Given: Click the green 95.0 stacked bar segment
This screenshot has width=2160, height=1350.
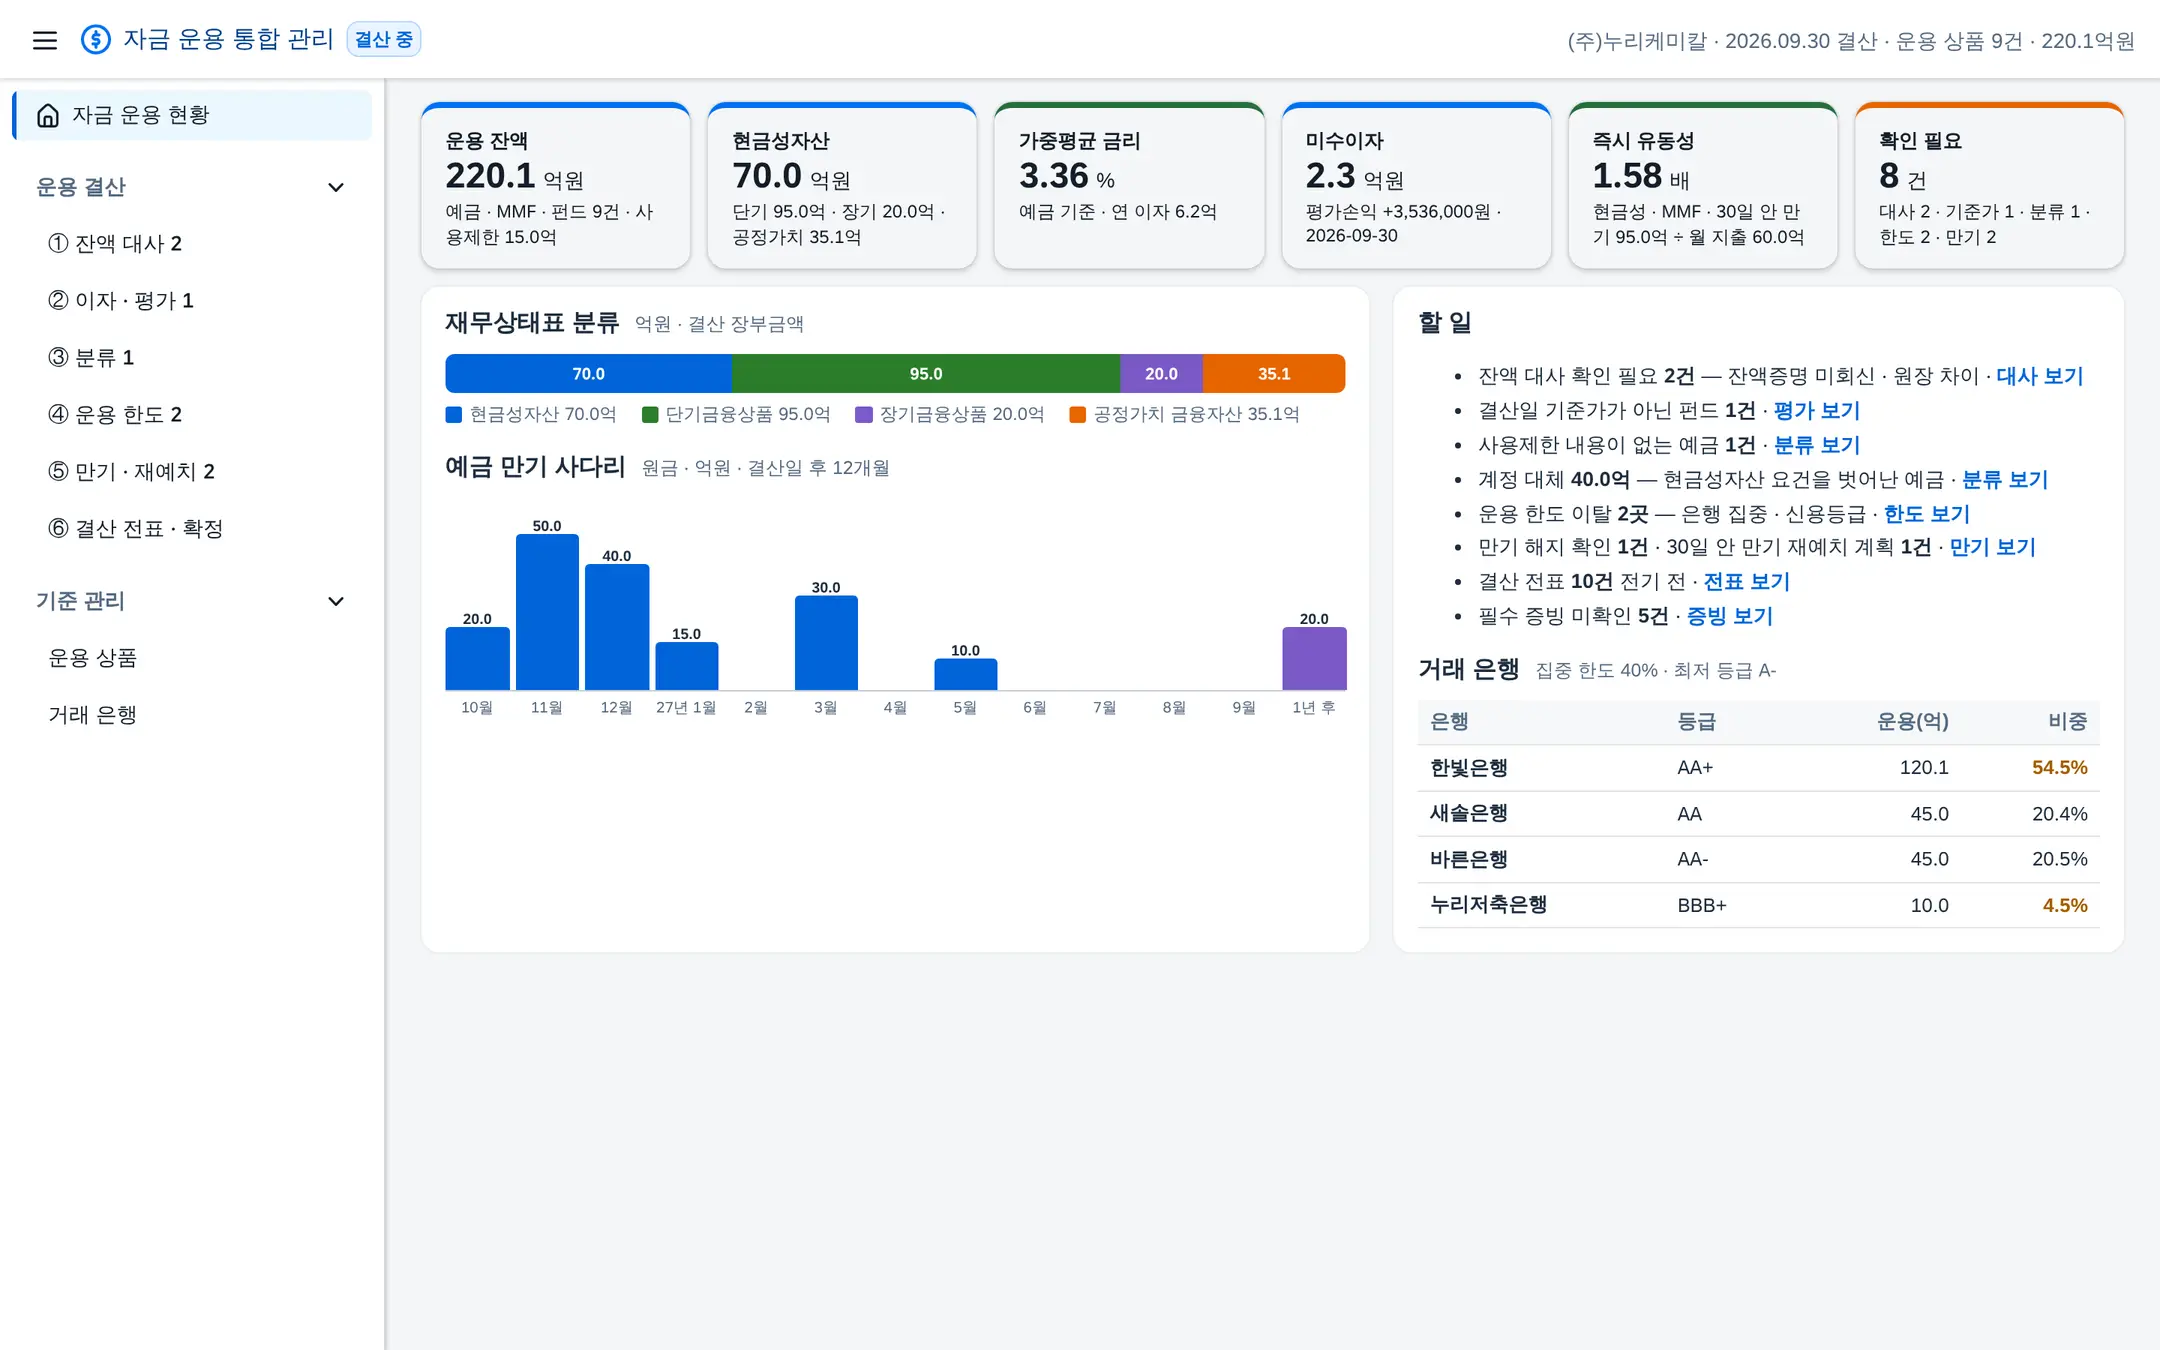Looking at the screenshot, I should [x=926, y=374].
